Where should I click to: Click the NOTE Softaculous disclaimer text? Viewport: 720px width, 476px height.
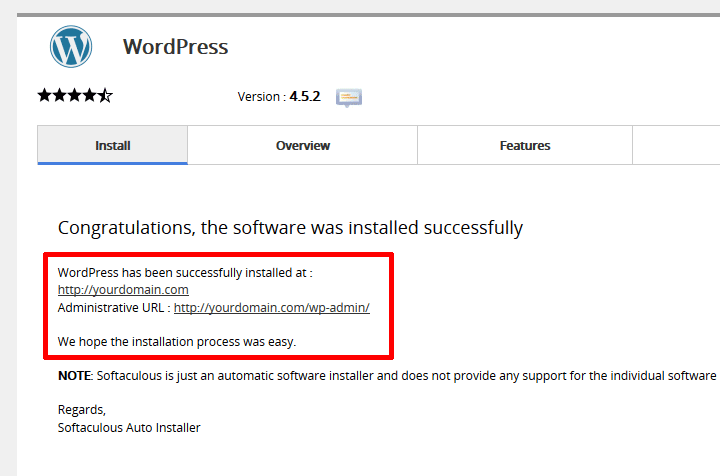click(387, 375)
